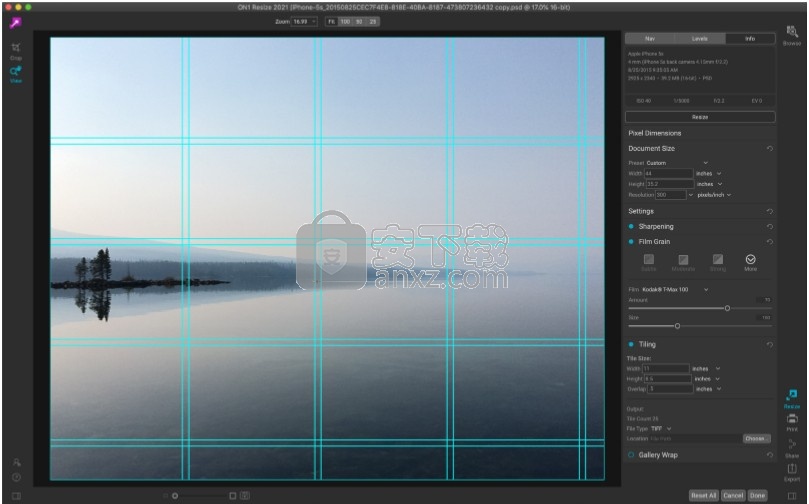Toggle right panel visibility icon
The height and width of the screenshot is (504, 809).
click(792, 496)
